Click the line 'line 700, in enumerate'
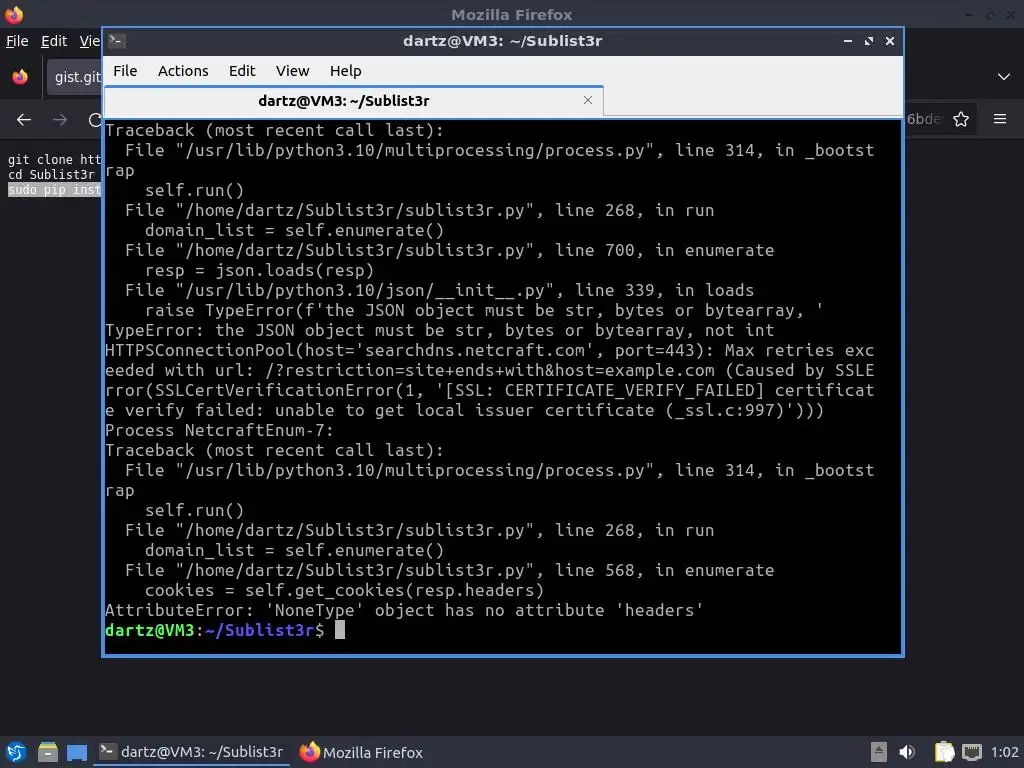Image resolution: width=1024 pixels, height=768 pixels. 449,250
